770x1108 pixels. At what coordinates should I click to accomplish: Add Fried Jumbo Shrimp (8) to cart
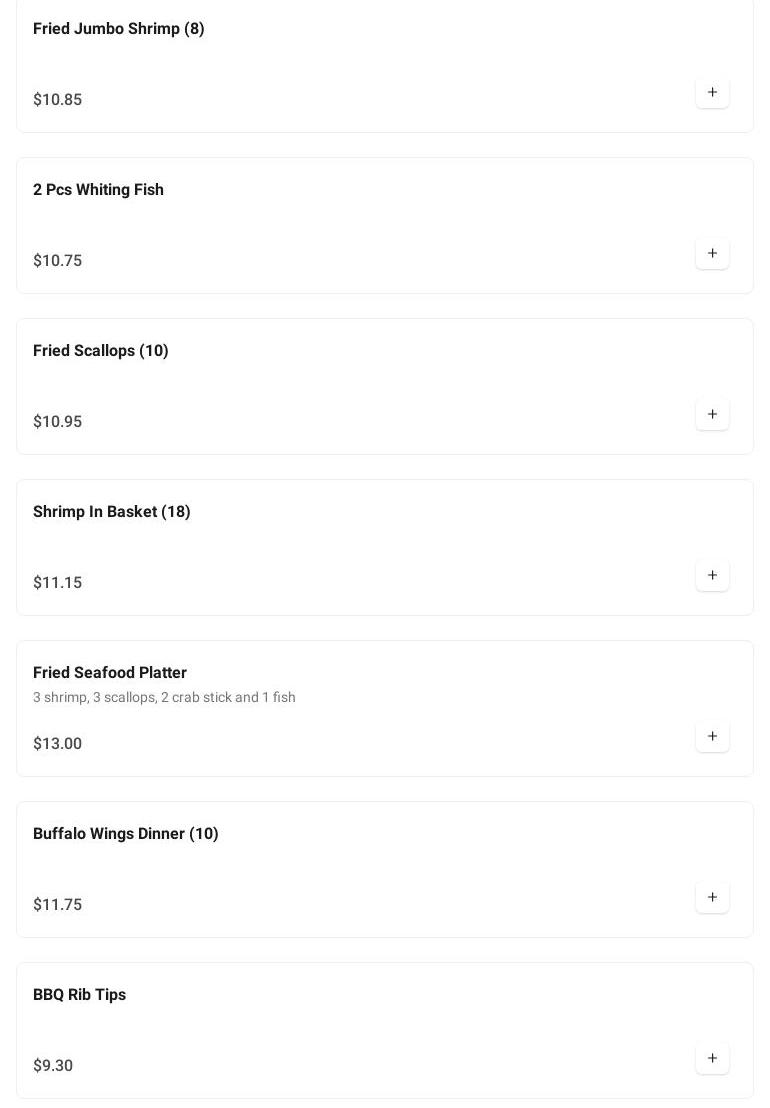tap(712, 93)
